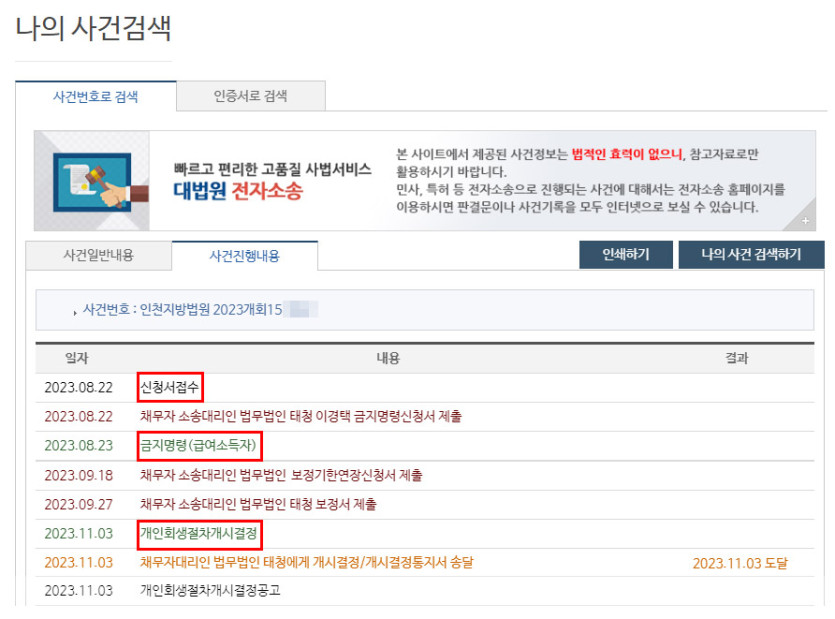Screen dimensions: 835x619
Task: Click the bullet marker before 사건번호
Action: coord(75,312)
